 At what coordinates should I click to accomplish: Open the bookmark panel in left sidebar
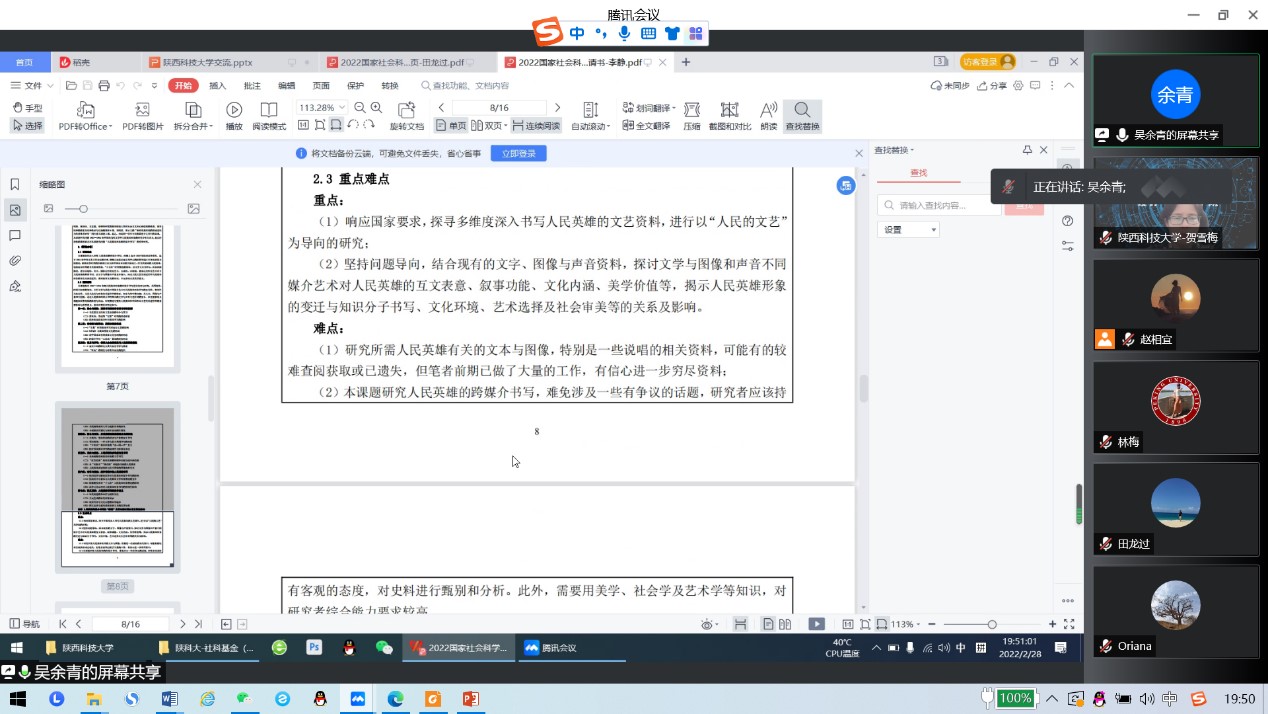click(x=15, y=184)
